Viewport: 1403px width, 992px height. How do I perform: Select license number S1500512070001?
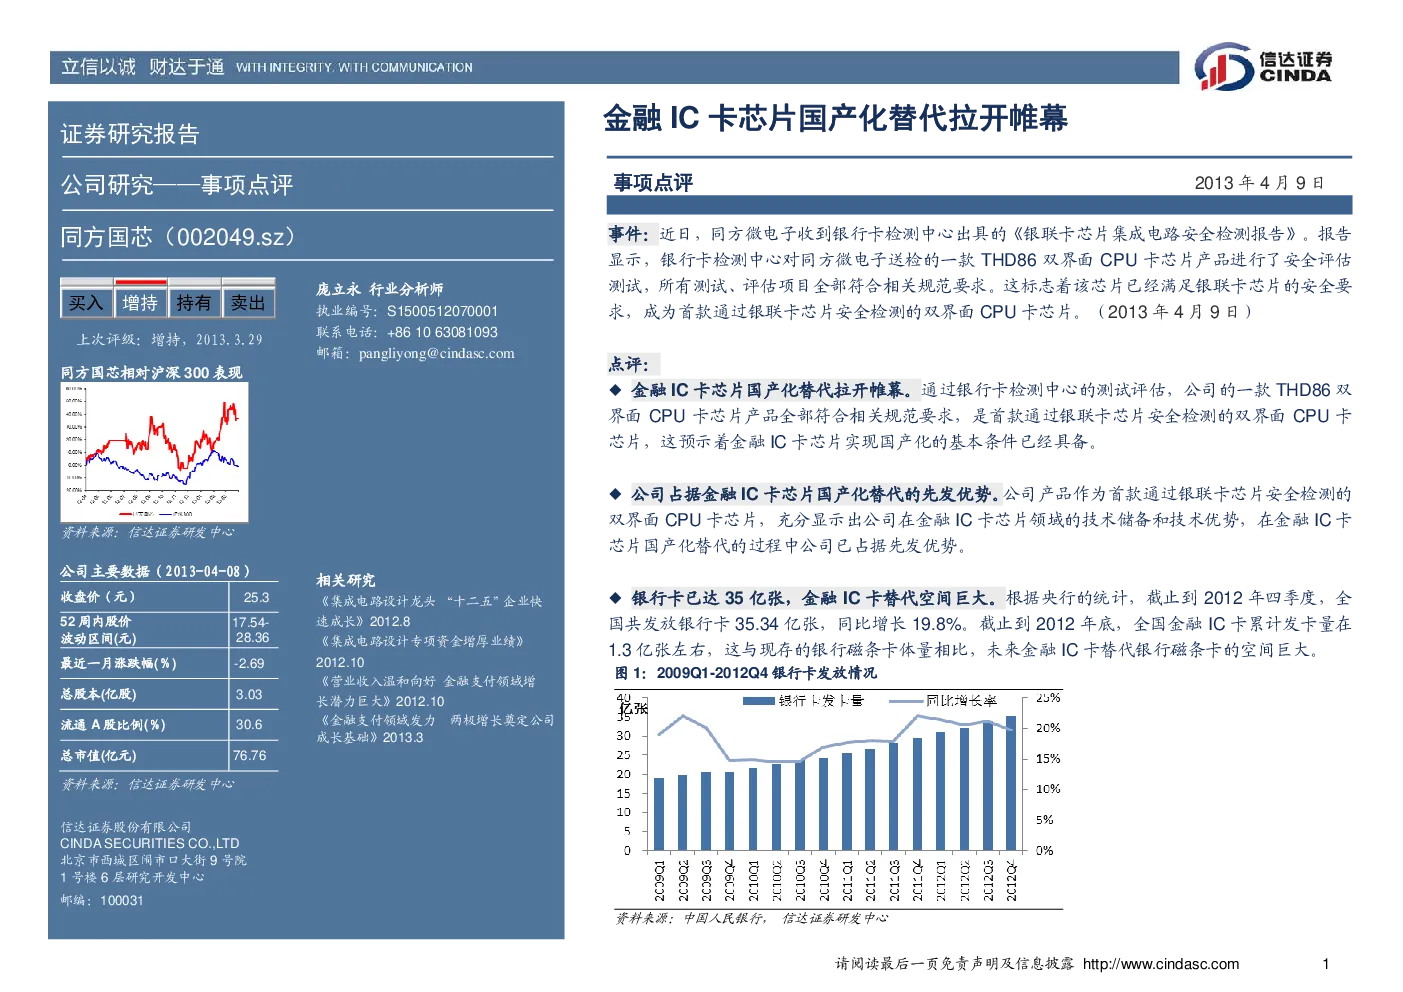coord(442,311)
